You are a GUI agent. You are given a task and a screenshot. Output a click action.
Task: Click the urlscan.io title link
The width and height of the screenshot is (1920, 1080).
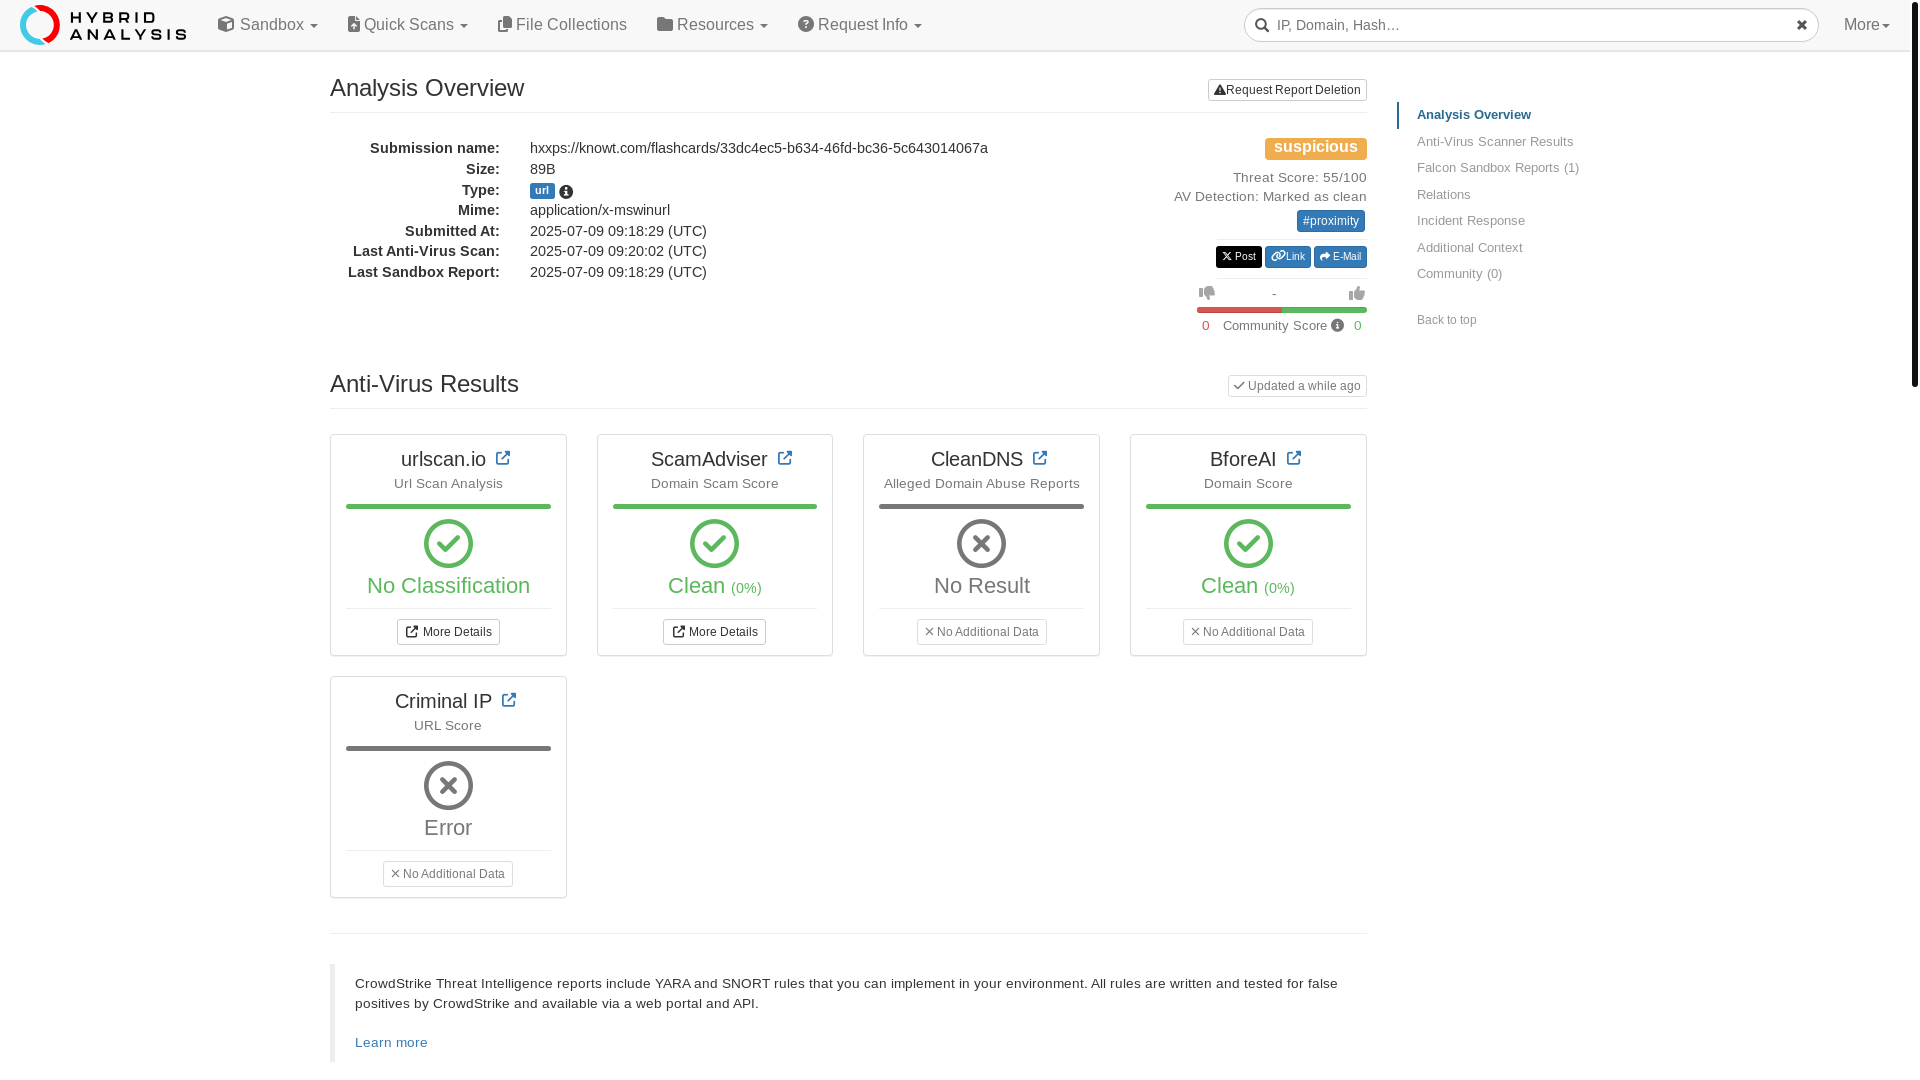point(443,459)
